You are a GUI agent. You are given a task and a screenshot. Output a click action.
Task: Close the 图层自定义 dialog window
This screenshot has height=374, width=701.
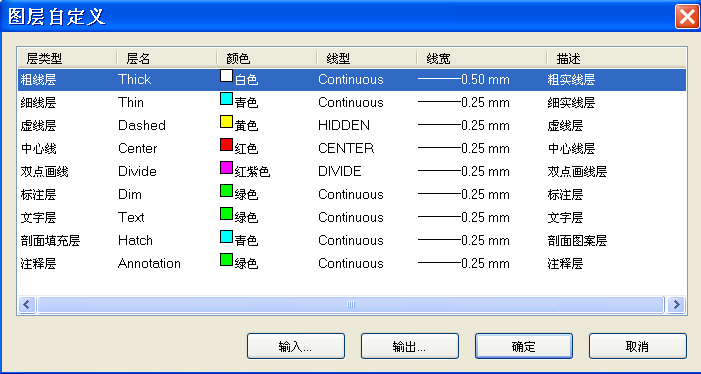click(687, 17)
